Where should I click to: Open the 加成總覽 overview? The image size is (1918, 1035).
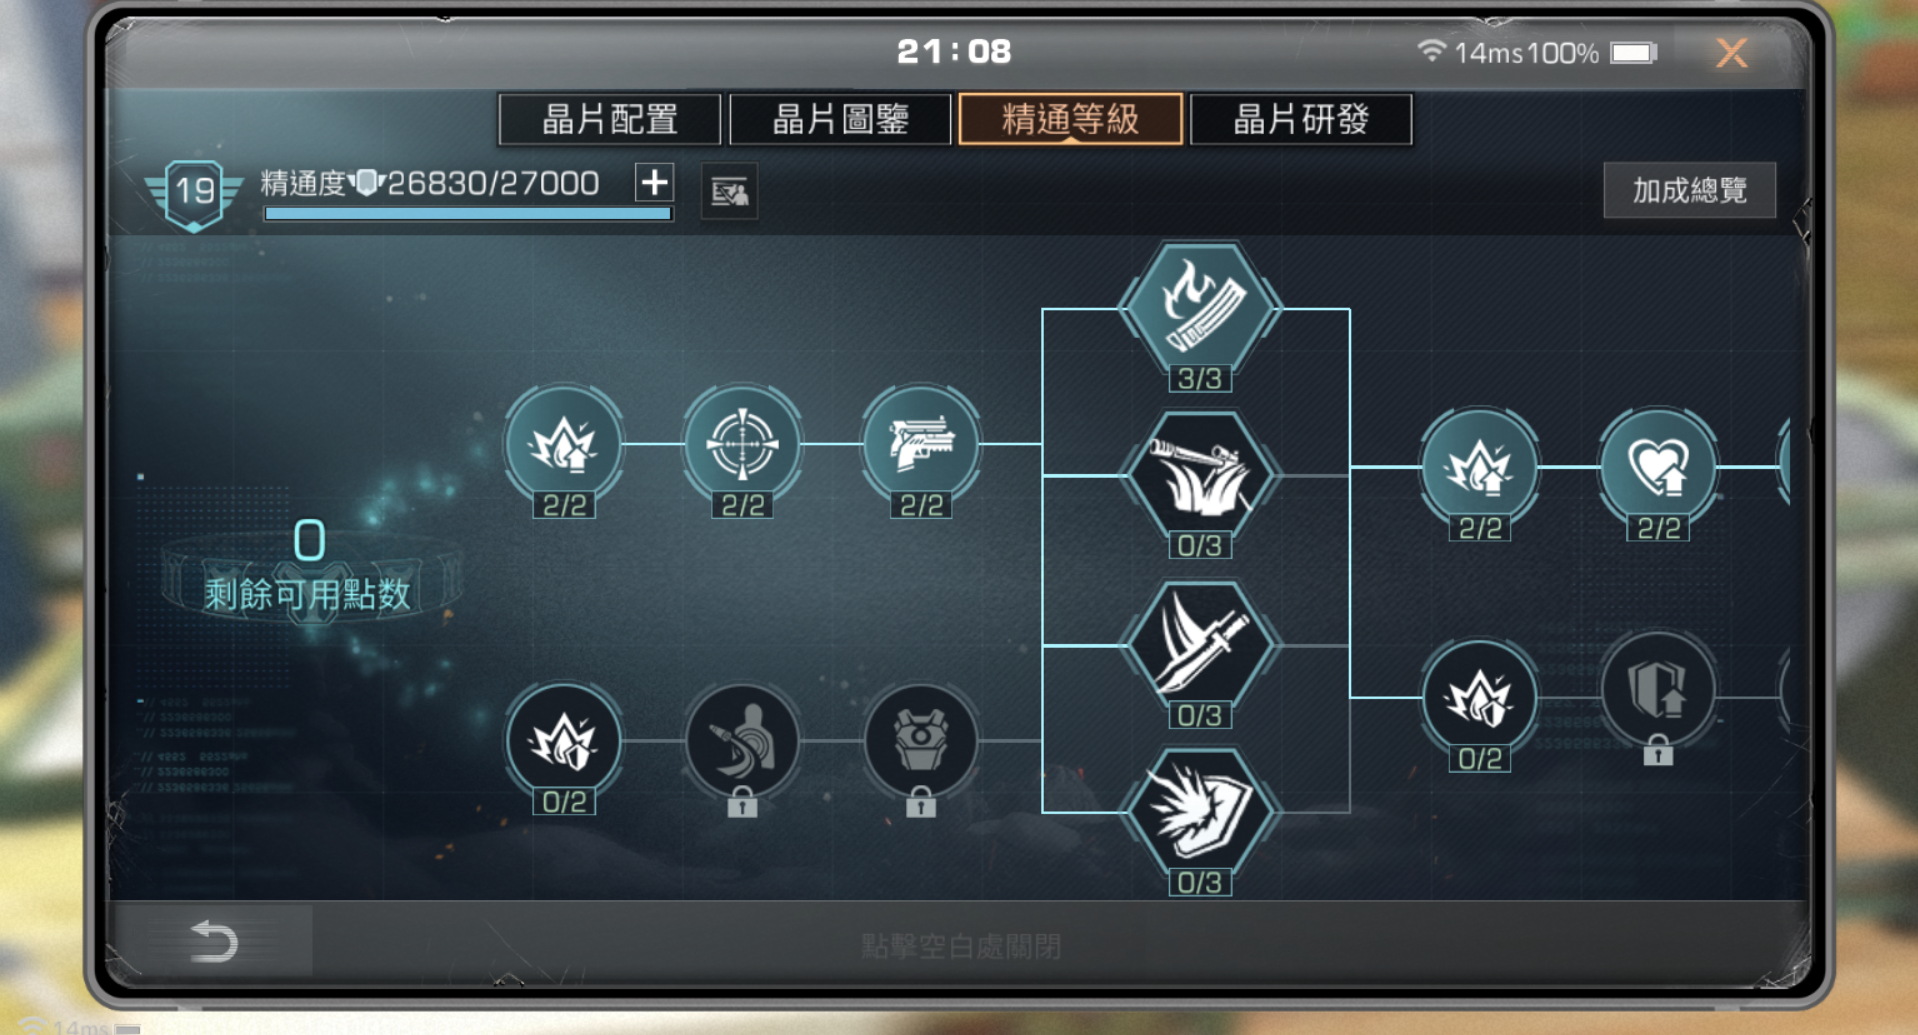point(1689,190)
